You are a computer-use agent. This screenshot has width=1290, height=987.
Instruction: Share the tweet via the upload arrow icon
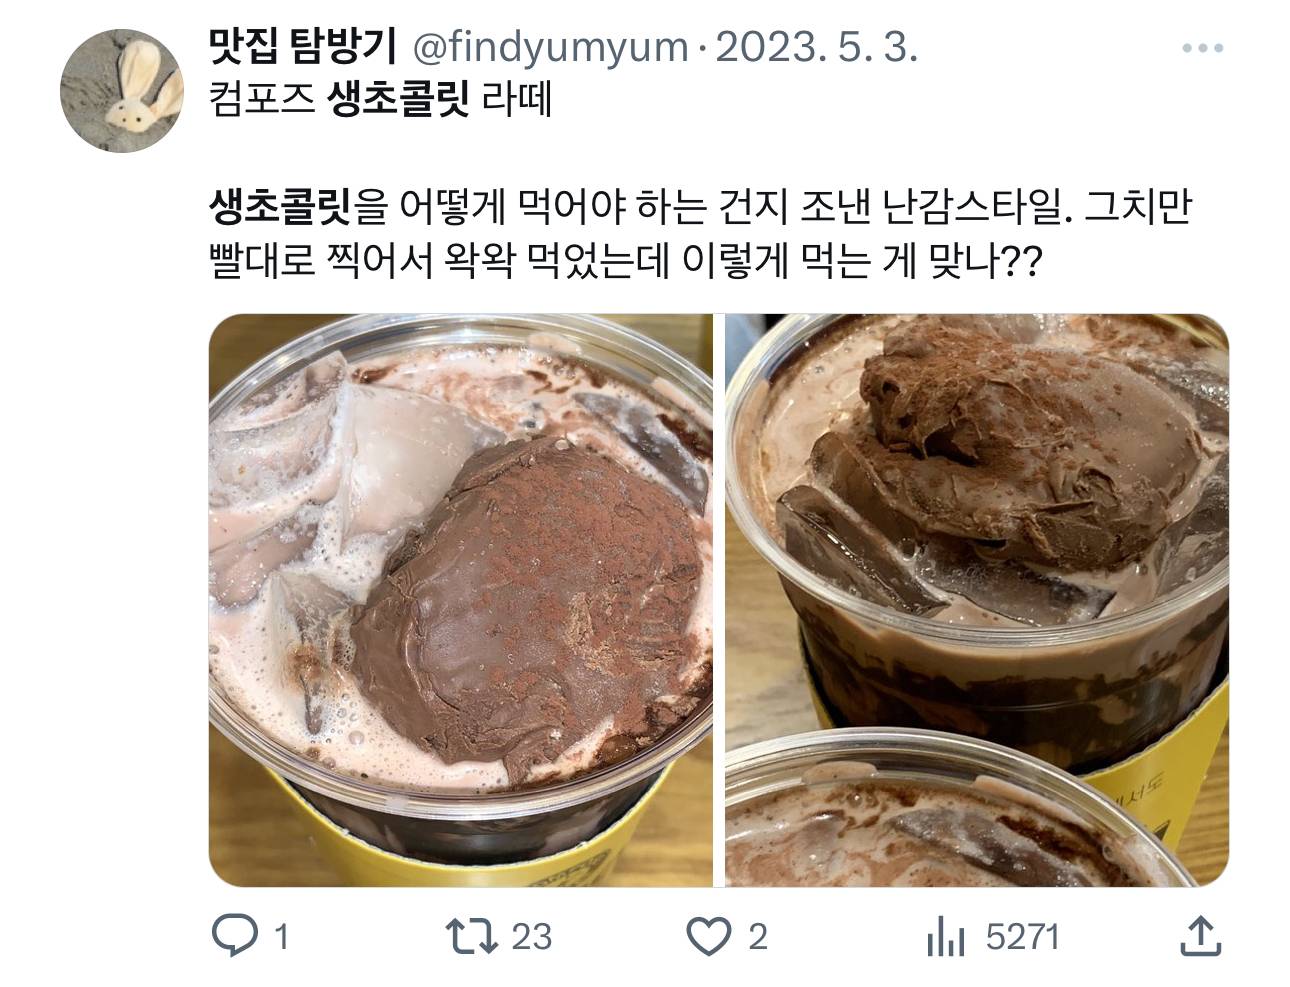(x=1200, y=936)
